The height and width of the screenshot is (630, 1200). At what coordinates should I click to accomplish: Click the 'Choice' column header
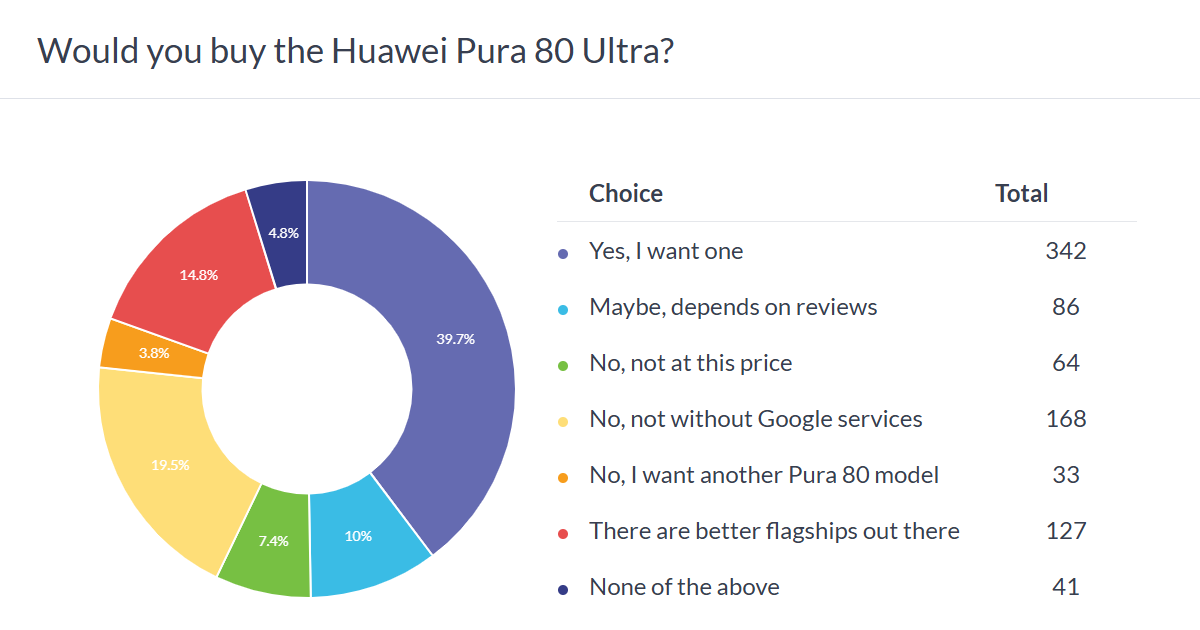626,193
